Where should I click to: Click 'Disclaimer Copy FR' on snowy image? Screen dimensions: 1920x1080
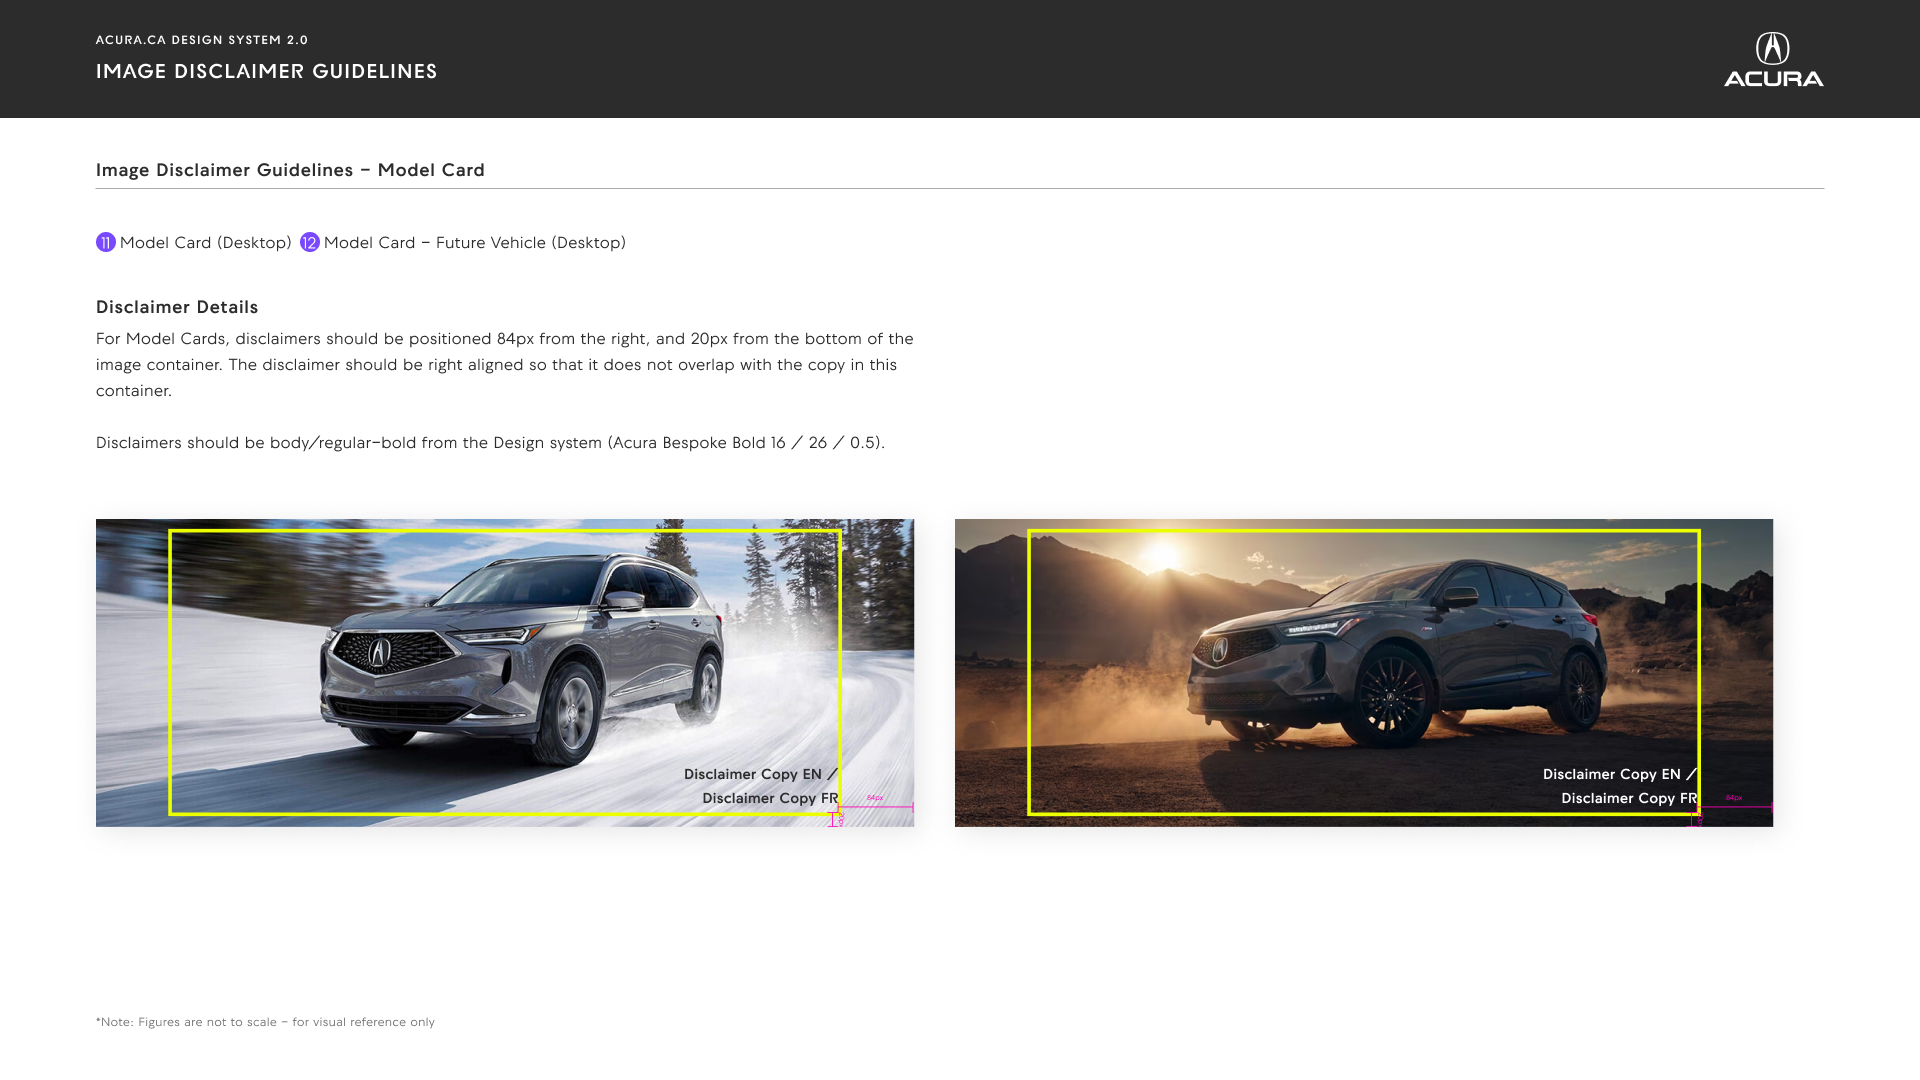(770, 798)
